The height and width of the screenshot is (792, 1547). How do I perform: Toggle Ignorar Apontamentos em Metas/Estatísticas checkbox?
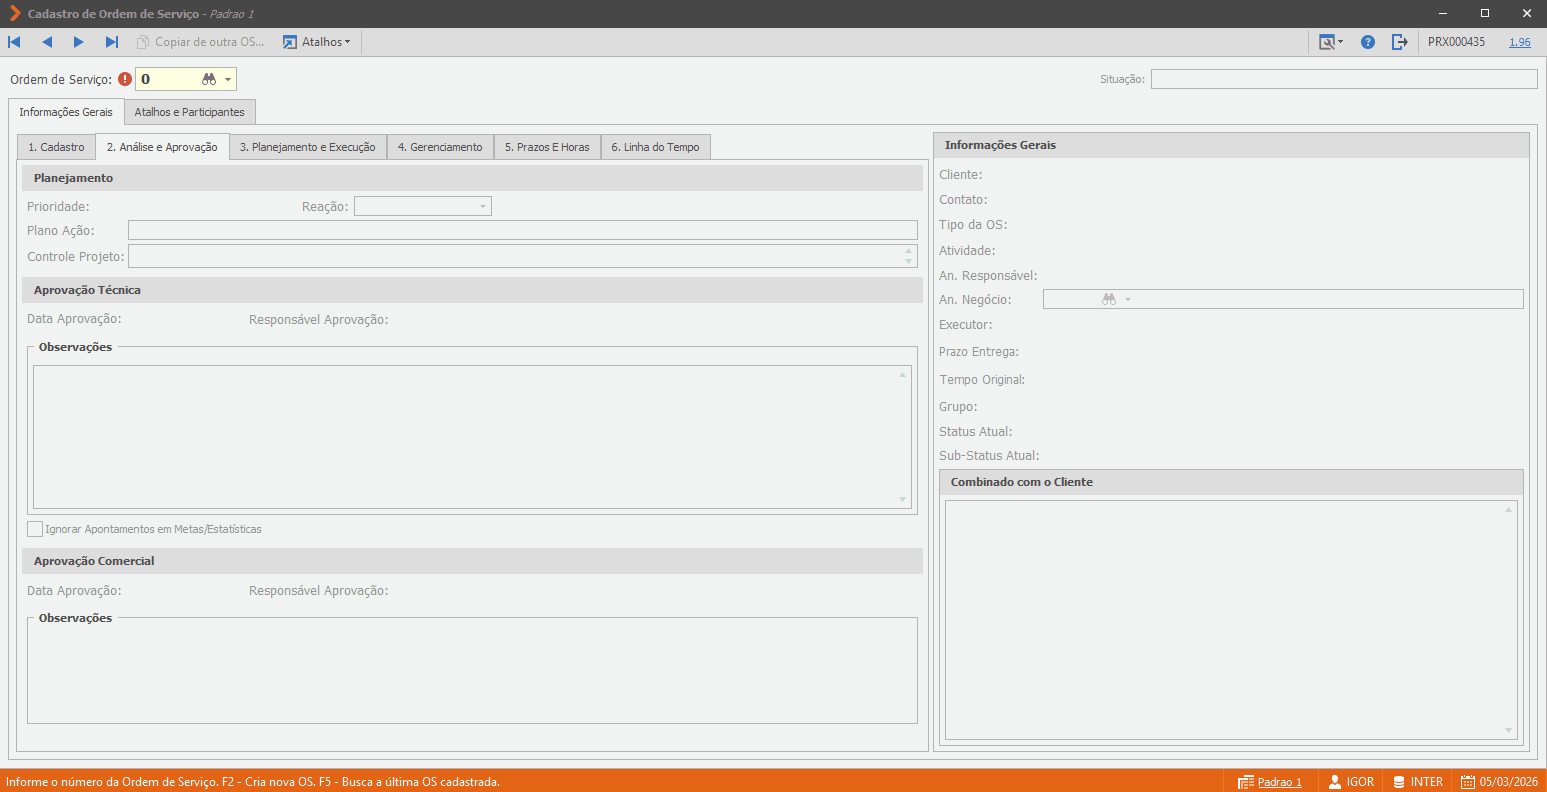pyautogui.click(x=35, y=529)
